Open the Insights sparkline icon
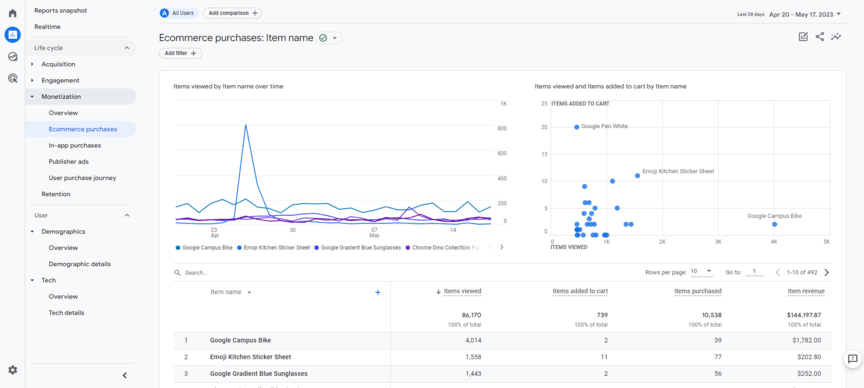Image resolution: width=864 pixels, height=388 pixels. [x=836, y=37]
